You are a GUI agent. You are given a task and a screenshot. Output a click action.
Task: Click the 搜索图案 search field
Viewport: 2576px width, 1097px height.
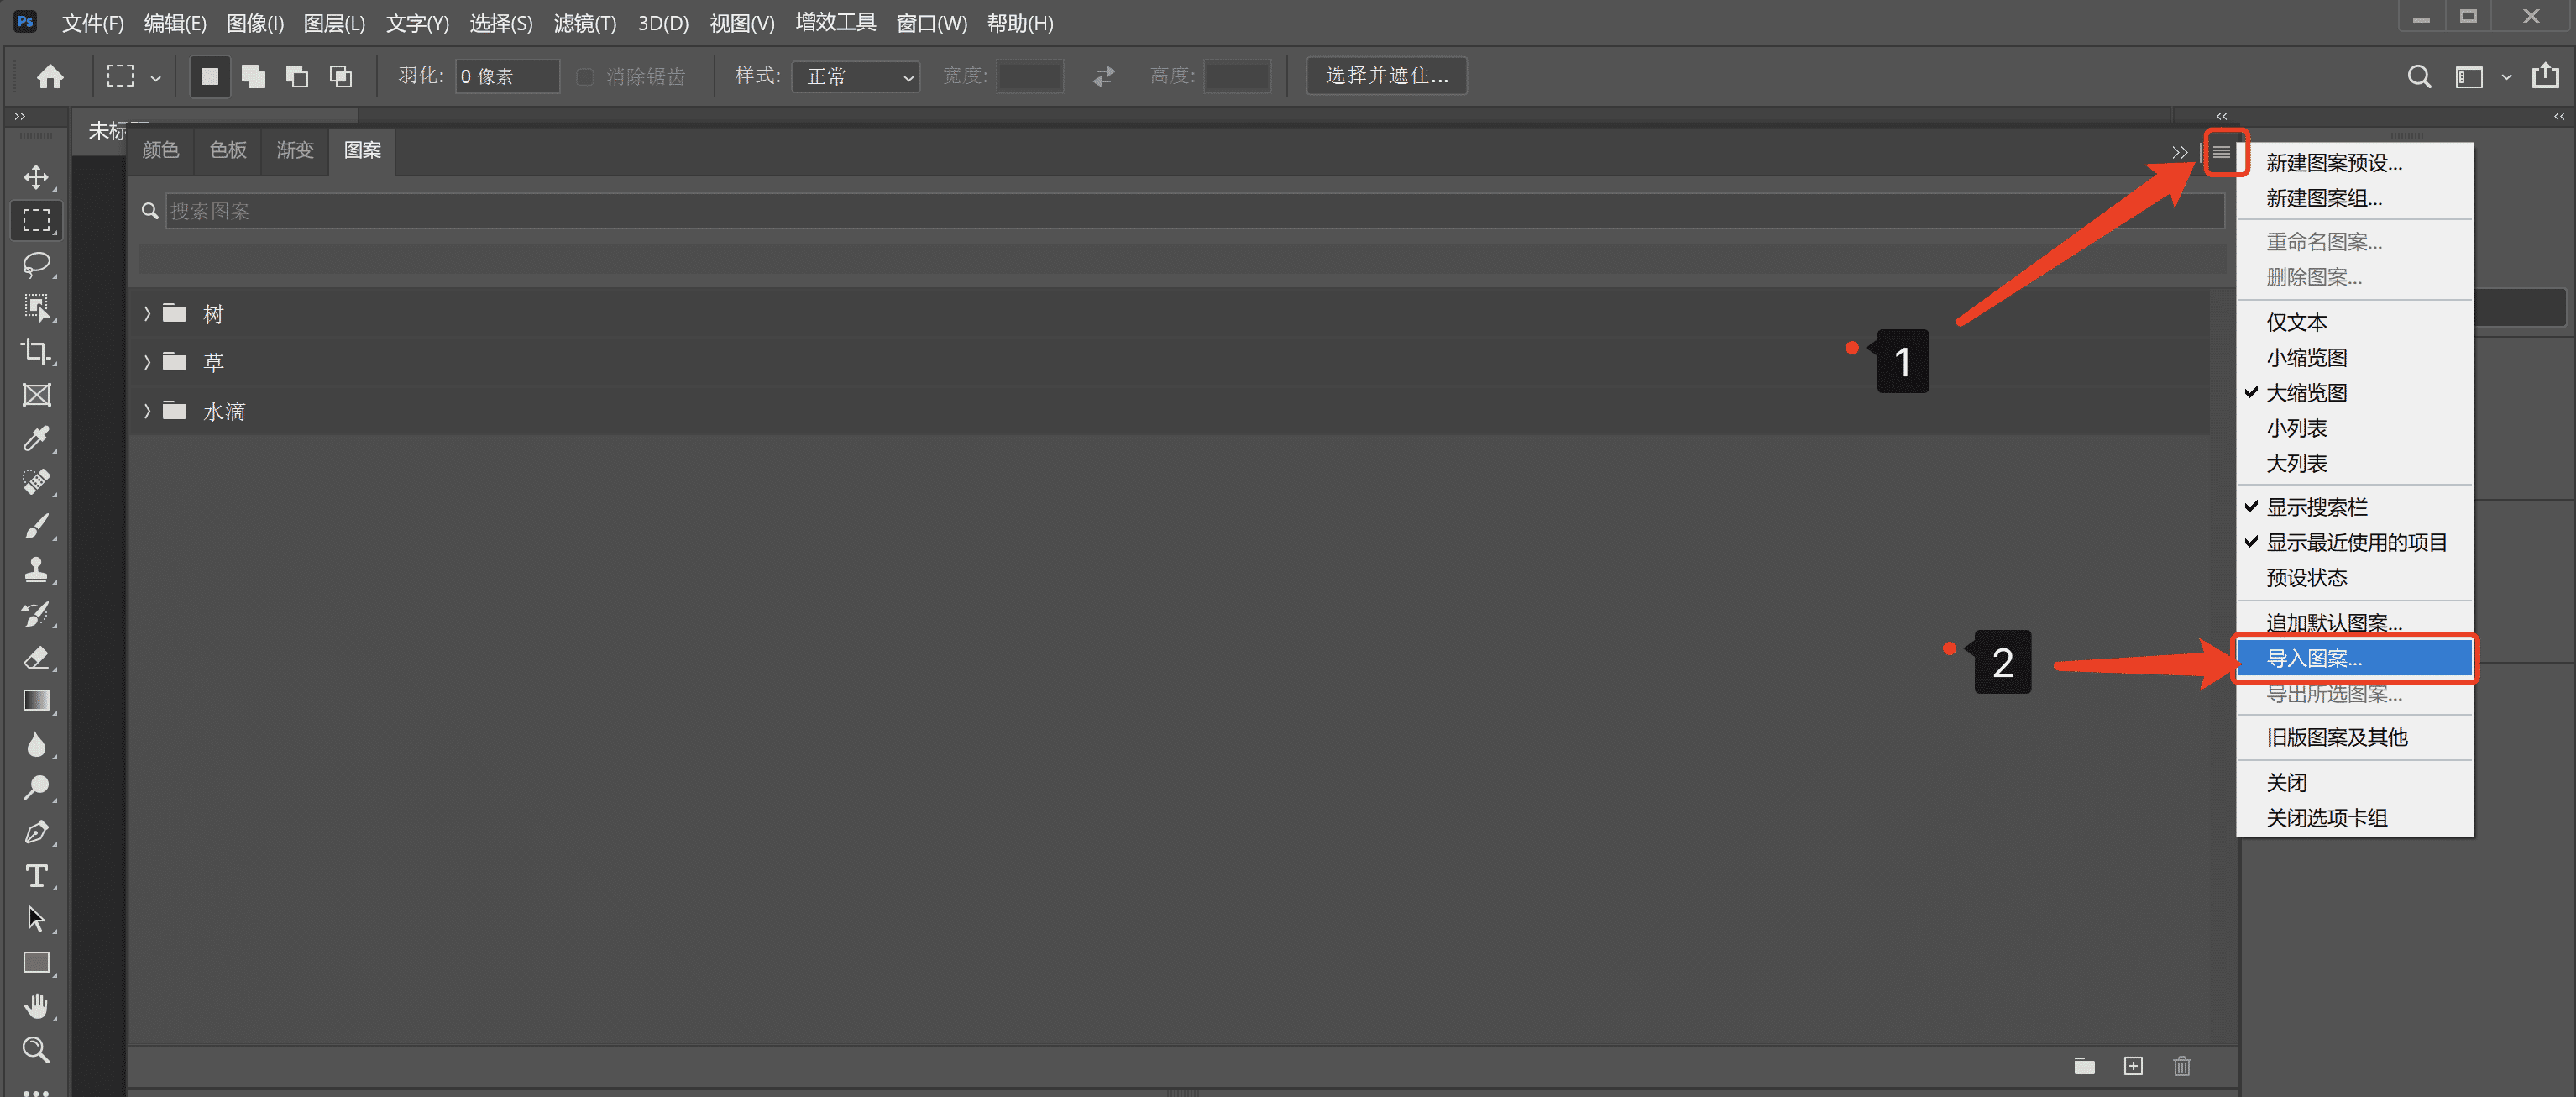pyautogui.click(x=1190, y=211)
